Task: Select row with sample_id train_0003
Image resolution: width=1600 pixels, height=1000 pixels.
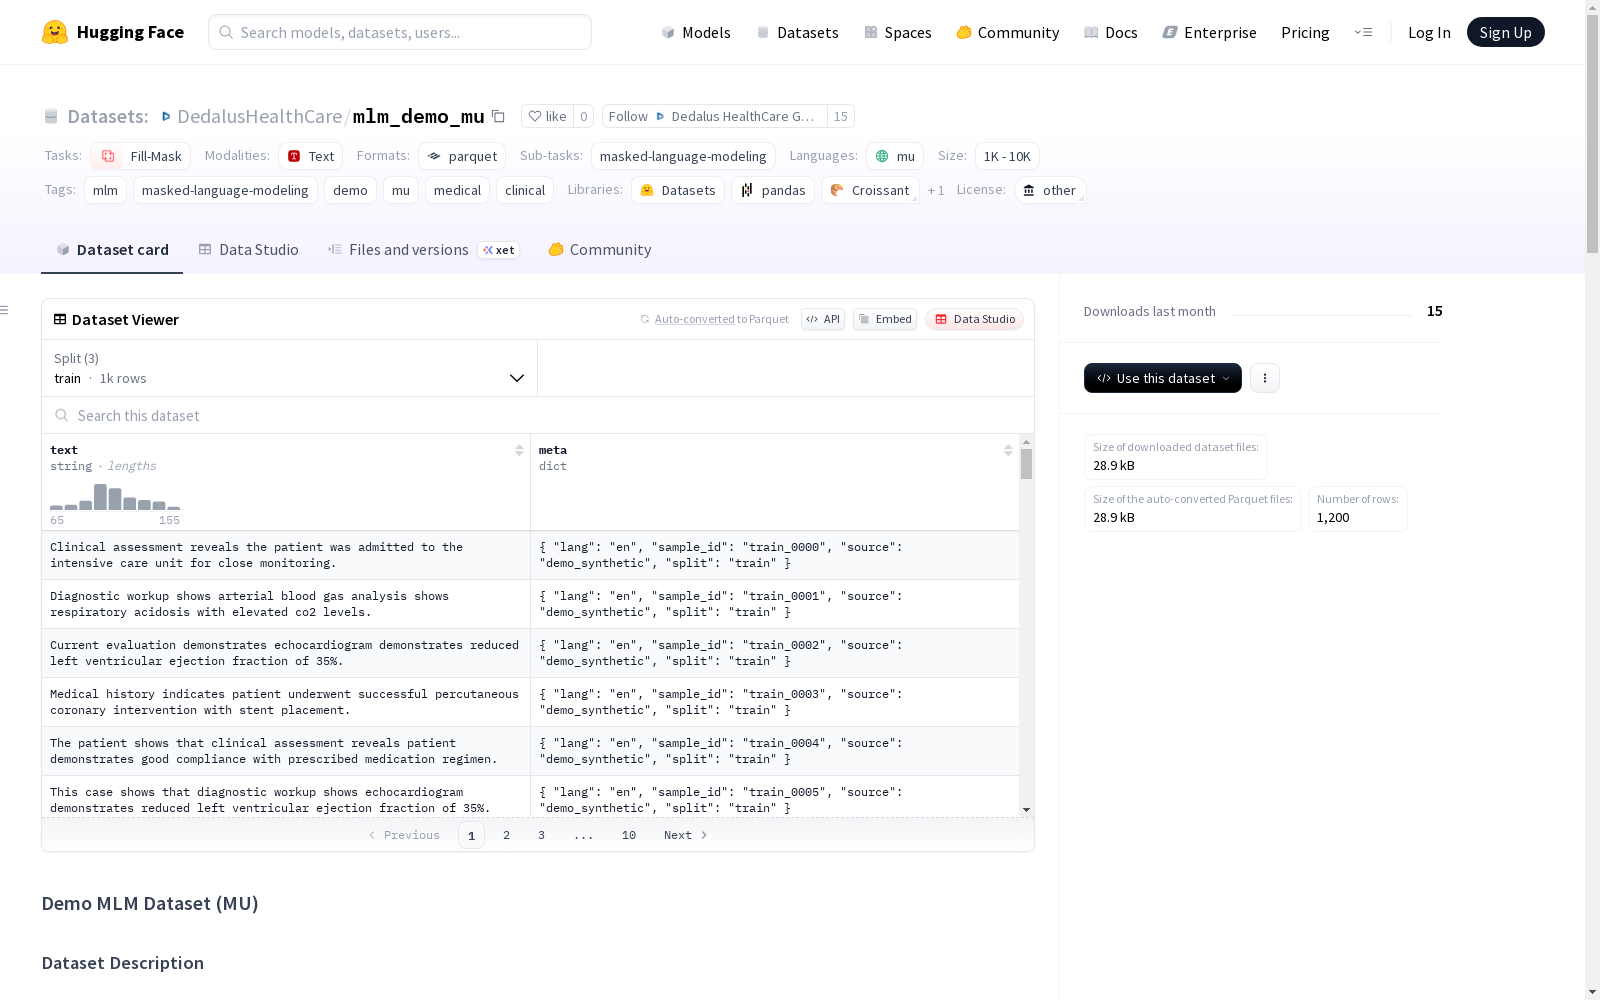Action: pyautogui.click(x=530, y=702)
